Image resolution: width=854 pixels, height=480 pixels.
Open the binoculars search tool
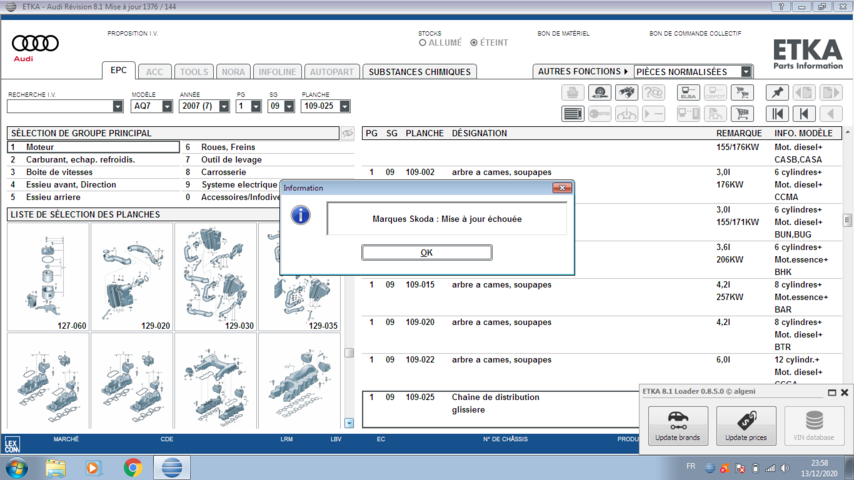pyautogui.click(x=626, y=93)
